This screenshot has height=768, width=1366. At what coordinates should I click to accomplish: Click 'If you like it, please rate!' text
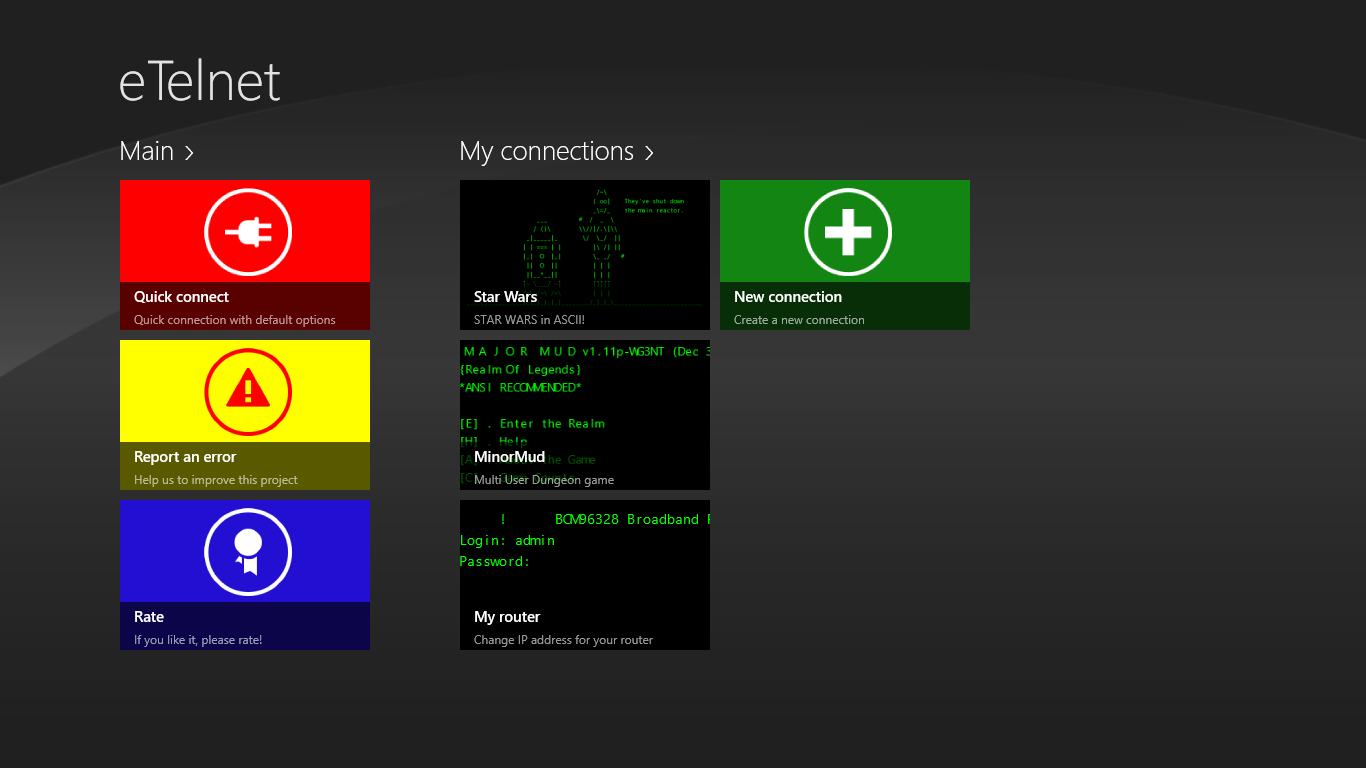tap(198, 640)
